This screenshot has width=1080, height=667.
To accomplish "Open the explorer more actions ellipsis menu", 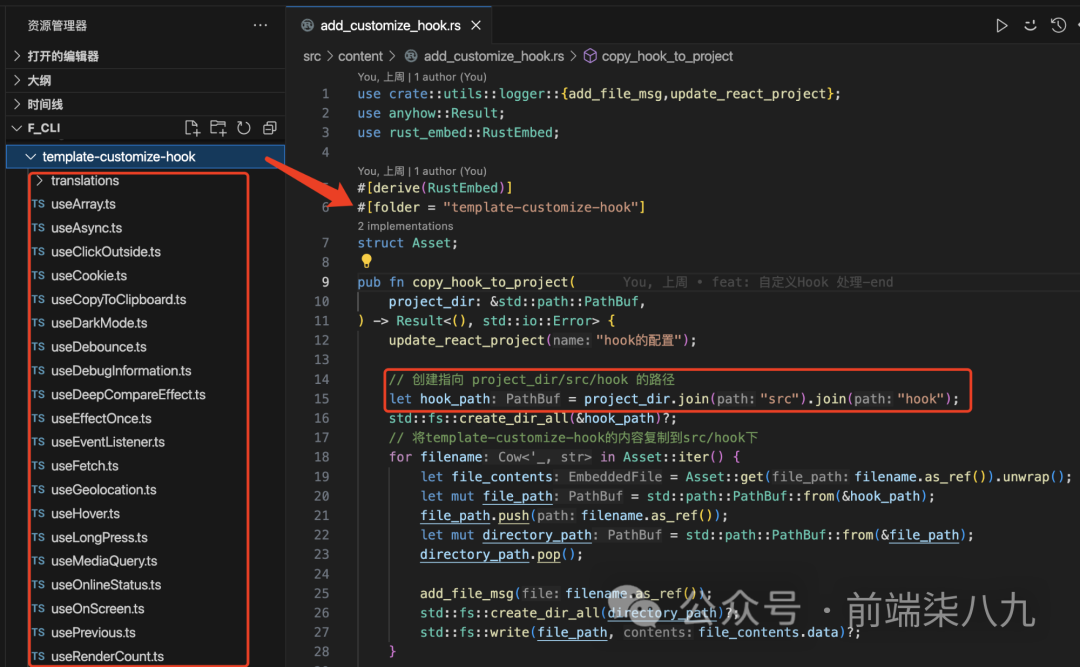I will (260, 25).
